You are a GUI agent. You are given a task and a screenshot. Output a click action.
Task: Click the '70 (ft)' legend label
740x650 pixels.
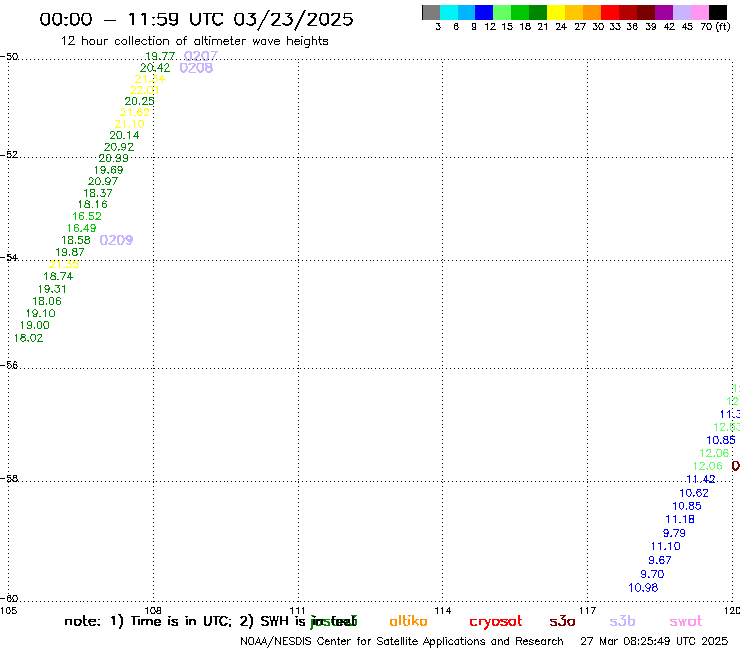pyautogui.click(x=715, y=27)
